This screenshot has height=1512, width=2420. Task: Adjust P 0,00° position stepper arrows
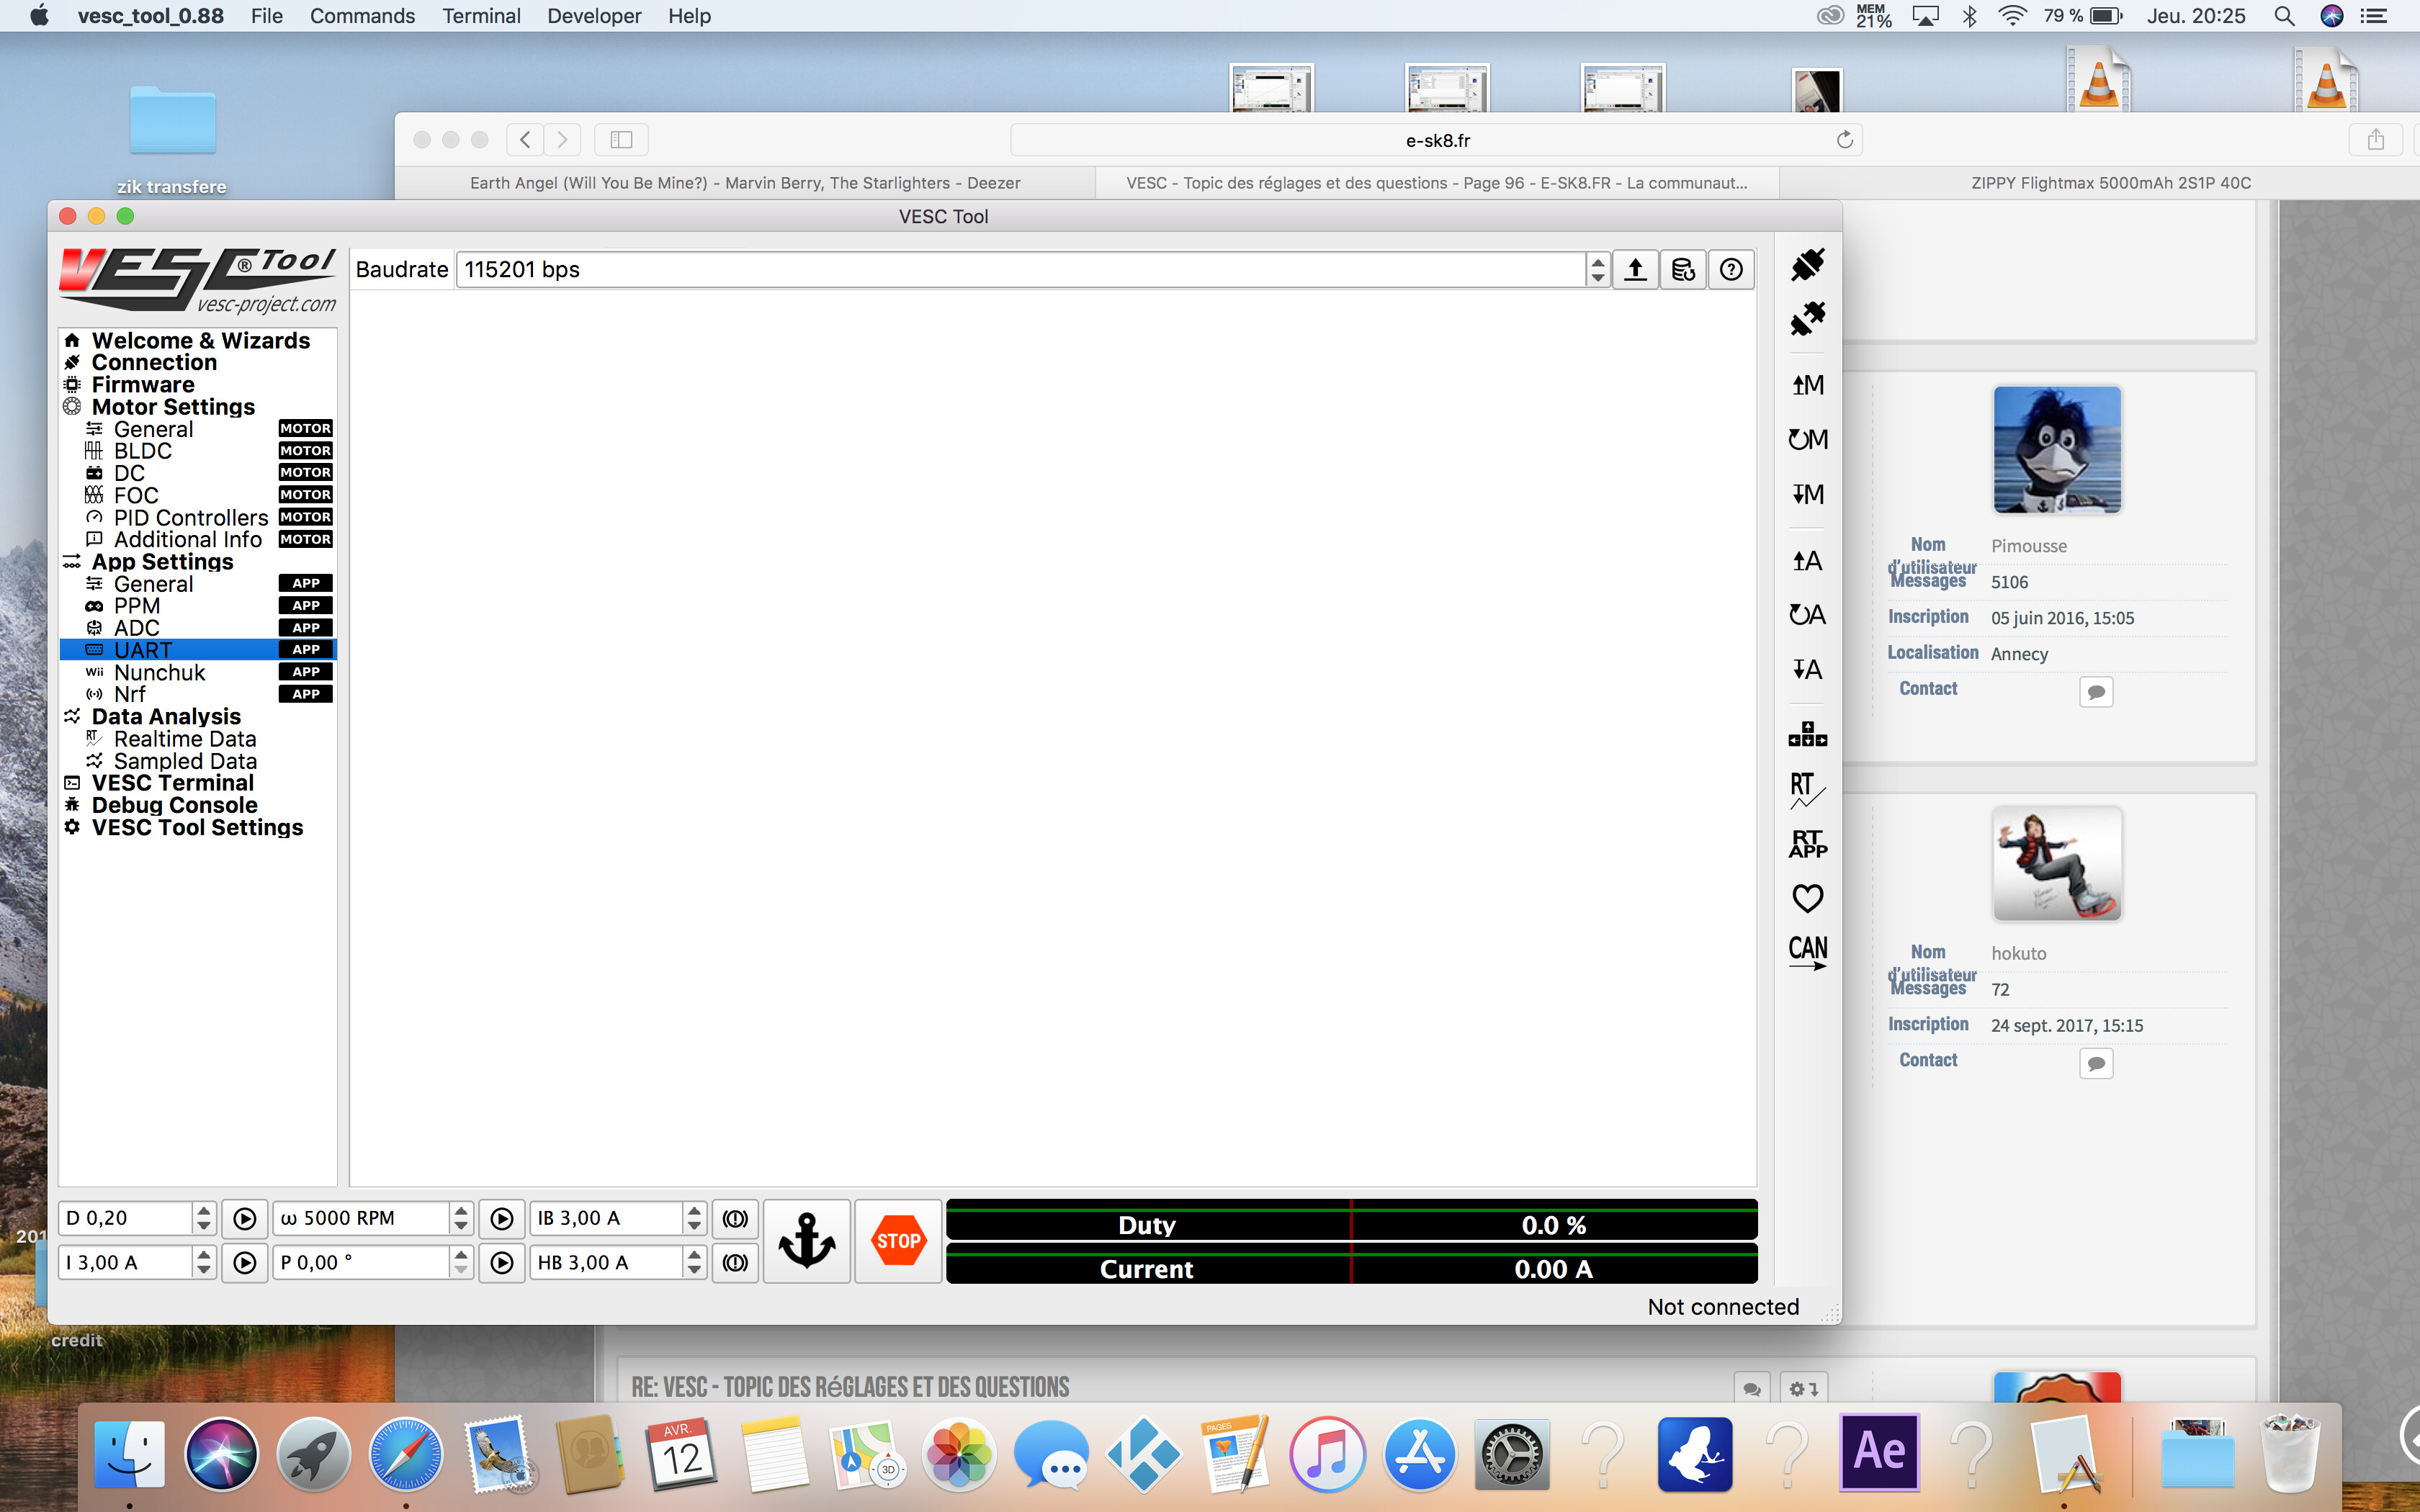pos(461,1263)
